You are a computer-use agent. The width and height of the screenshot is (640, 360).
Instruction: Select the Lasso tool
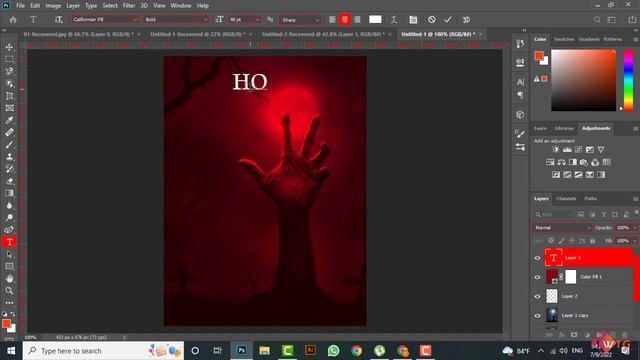[9, 71]
